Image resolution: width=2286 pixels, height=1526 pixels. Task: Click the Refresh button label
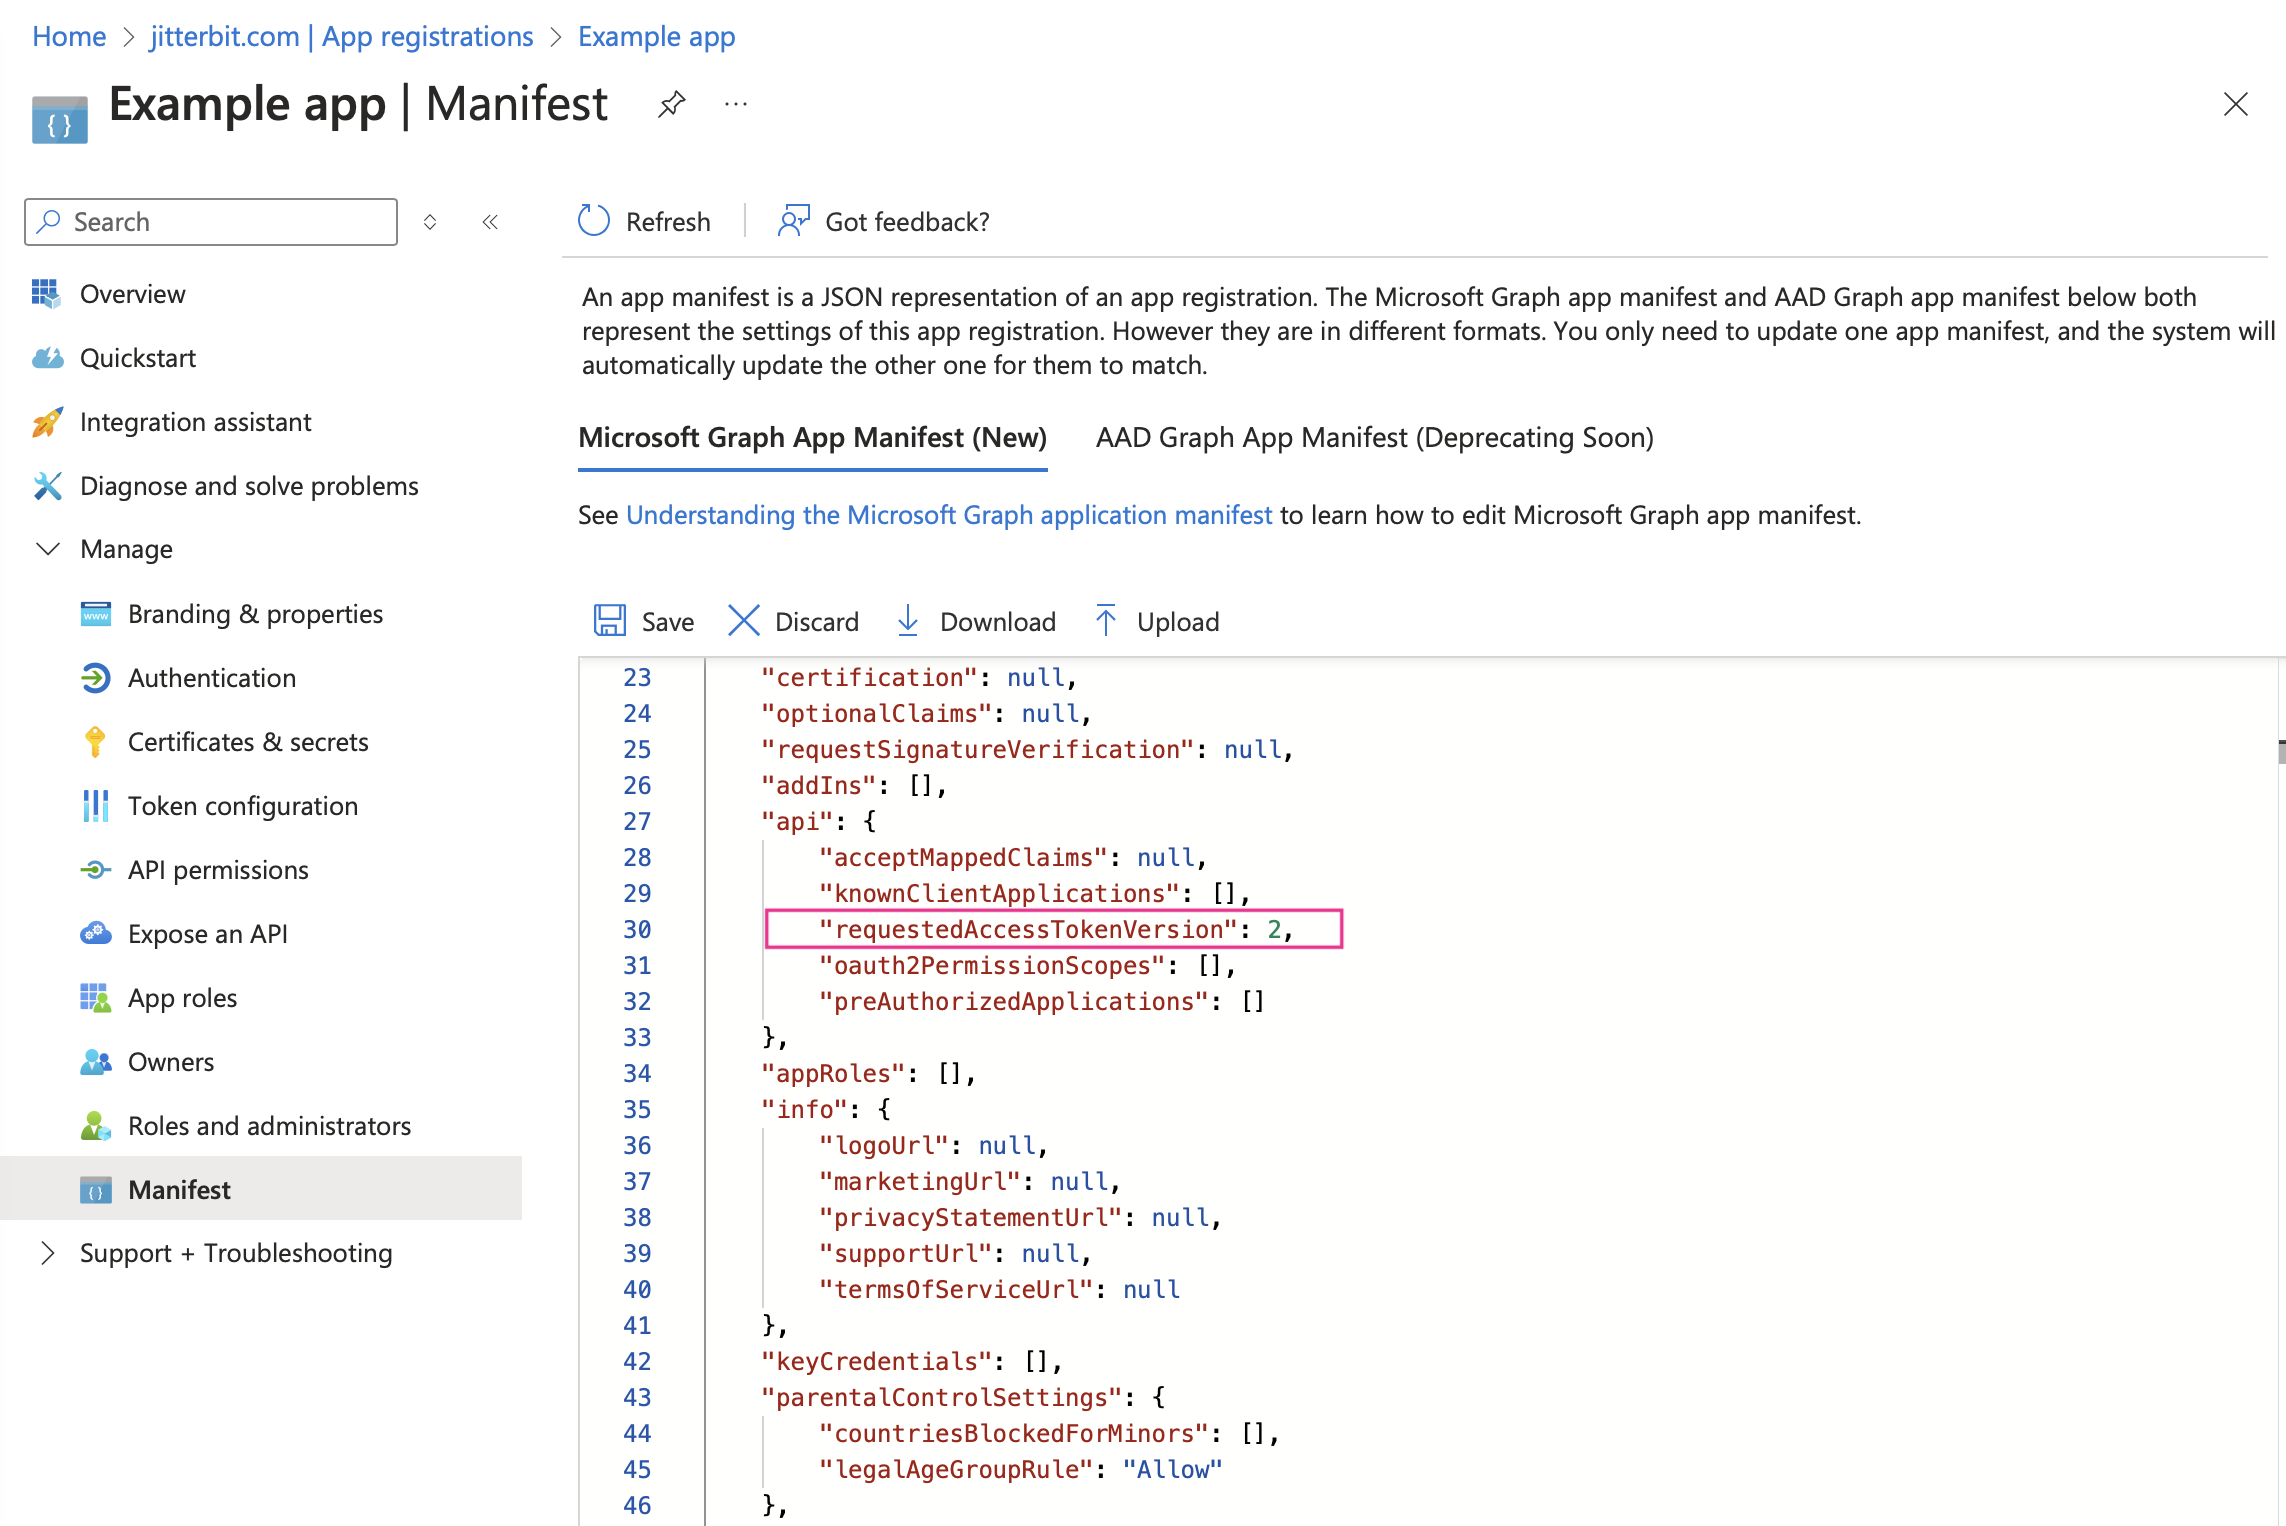[668, 222]
